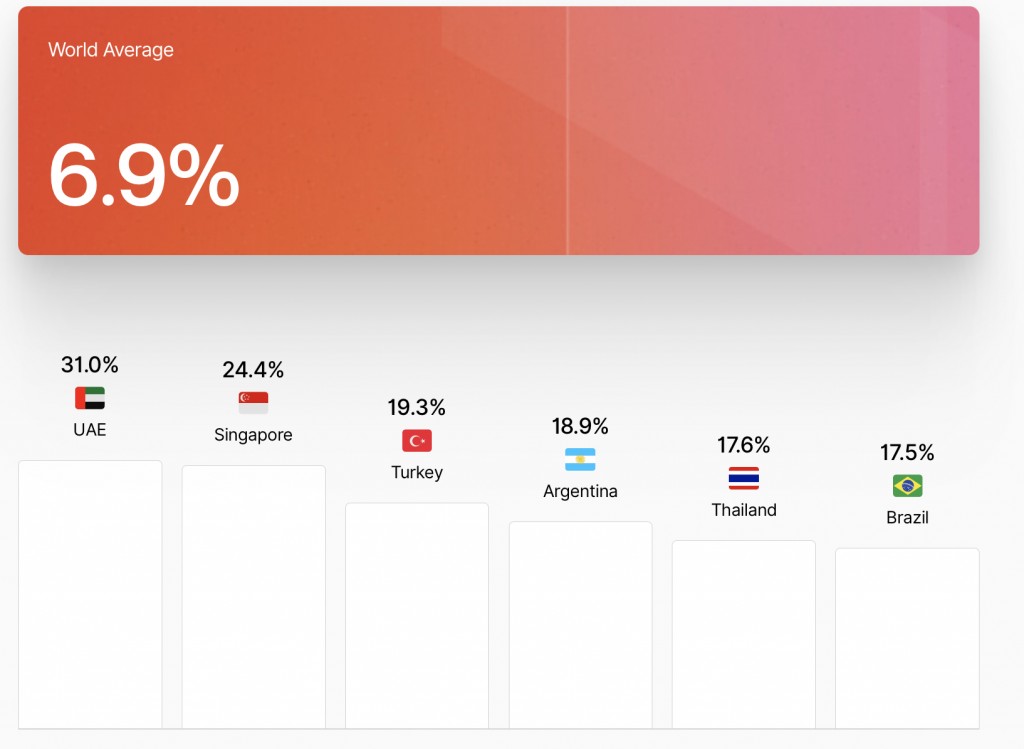Image resolution: width=1024 pixels, height=749 pixels.
Task: Click the World Average card title
Action: click(x=111, y=50)
